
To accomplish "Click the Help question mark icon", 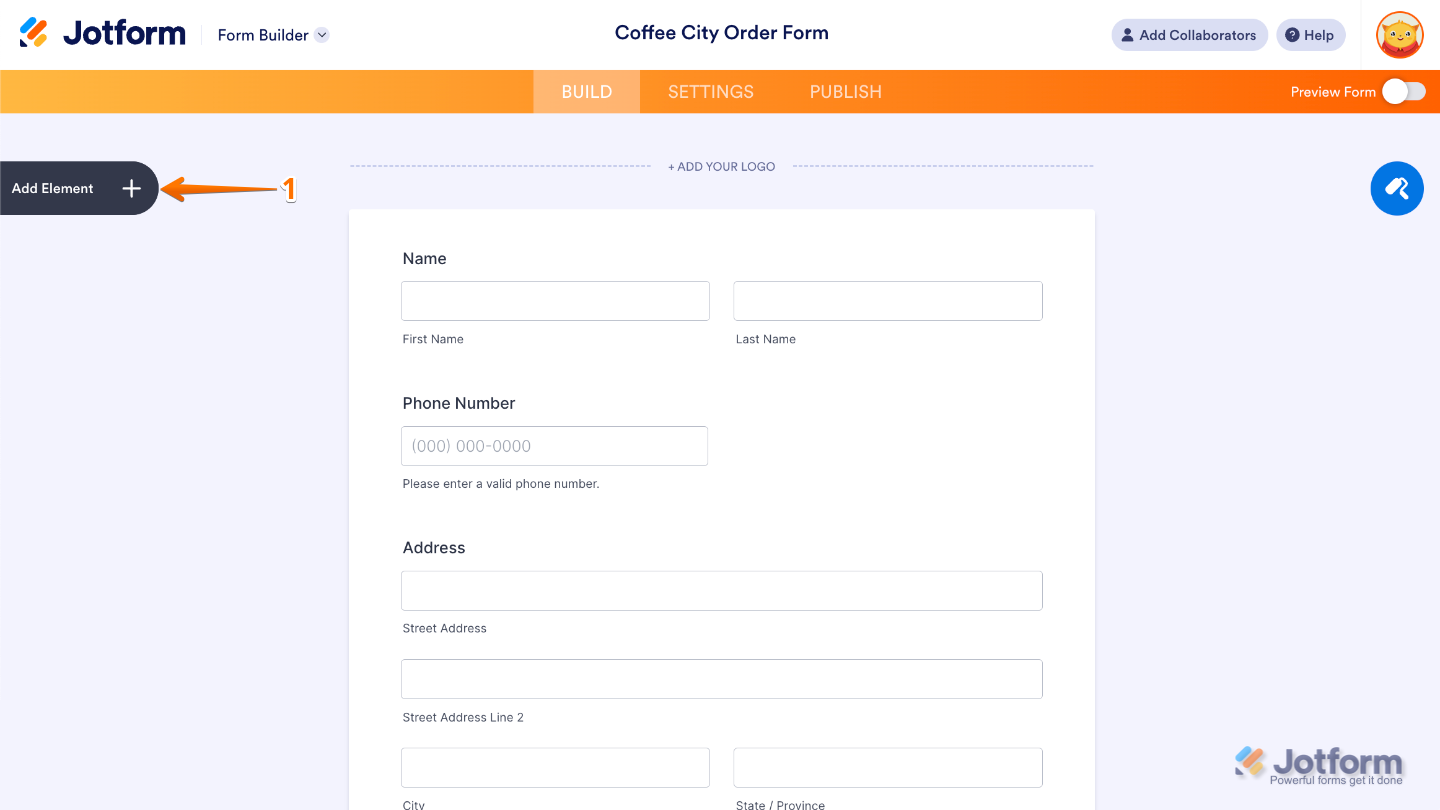I will [1292, 35].
